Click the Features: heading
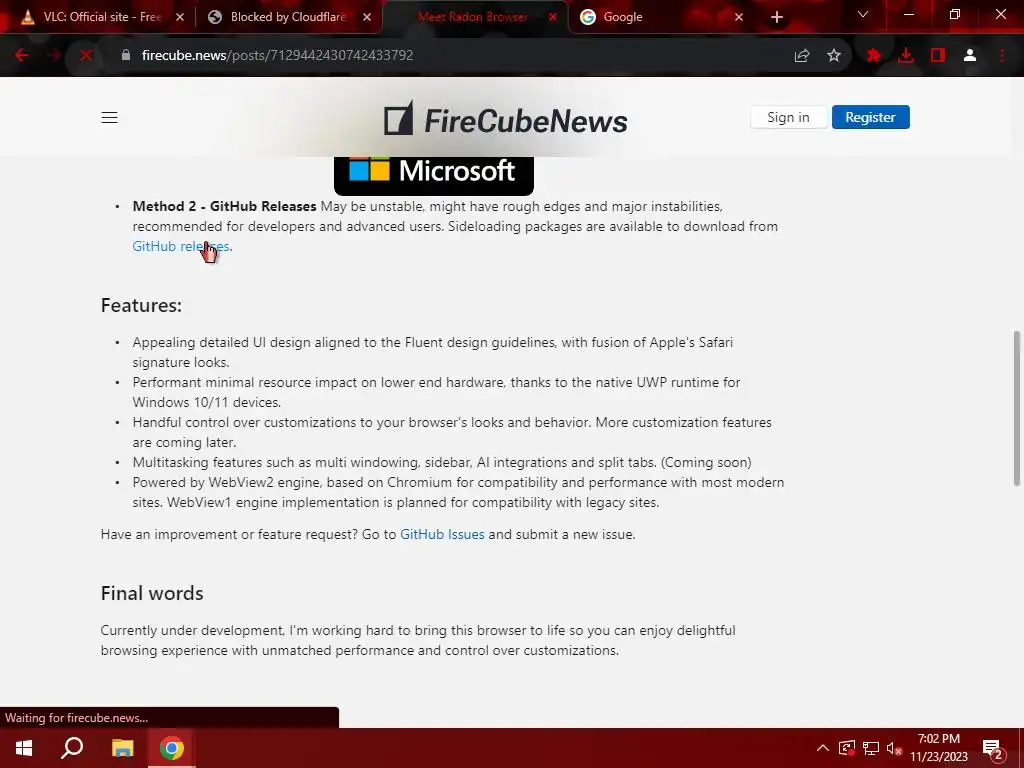The image size is (1024, 768). 141,305
